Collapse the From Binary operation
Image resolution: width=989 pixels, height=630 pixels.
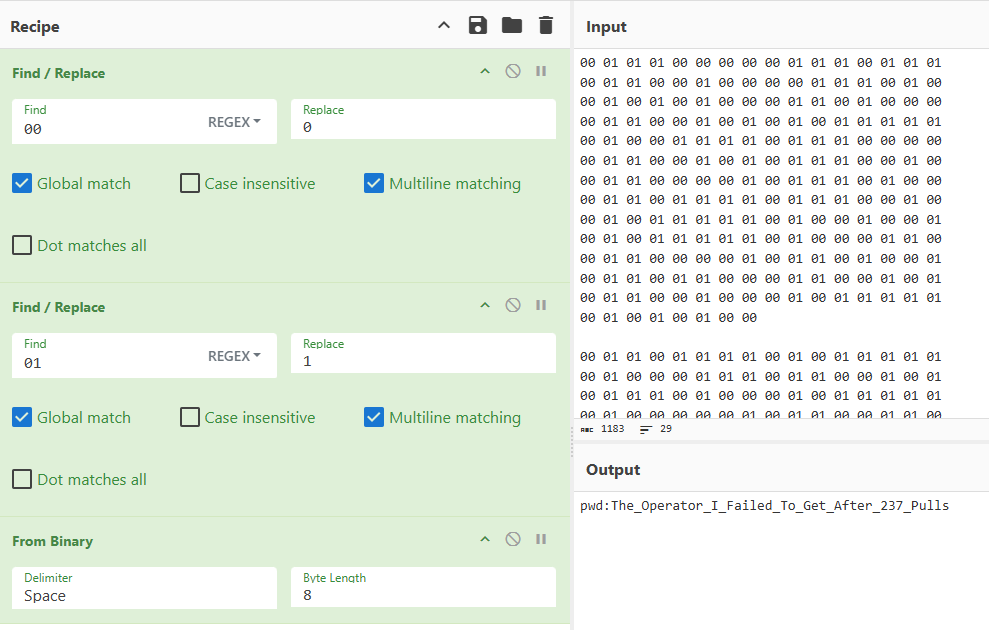(485, 540)
